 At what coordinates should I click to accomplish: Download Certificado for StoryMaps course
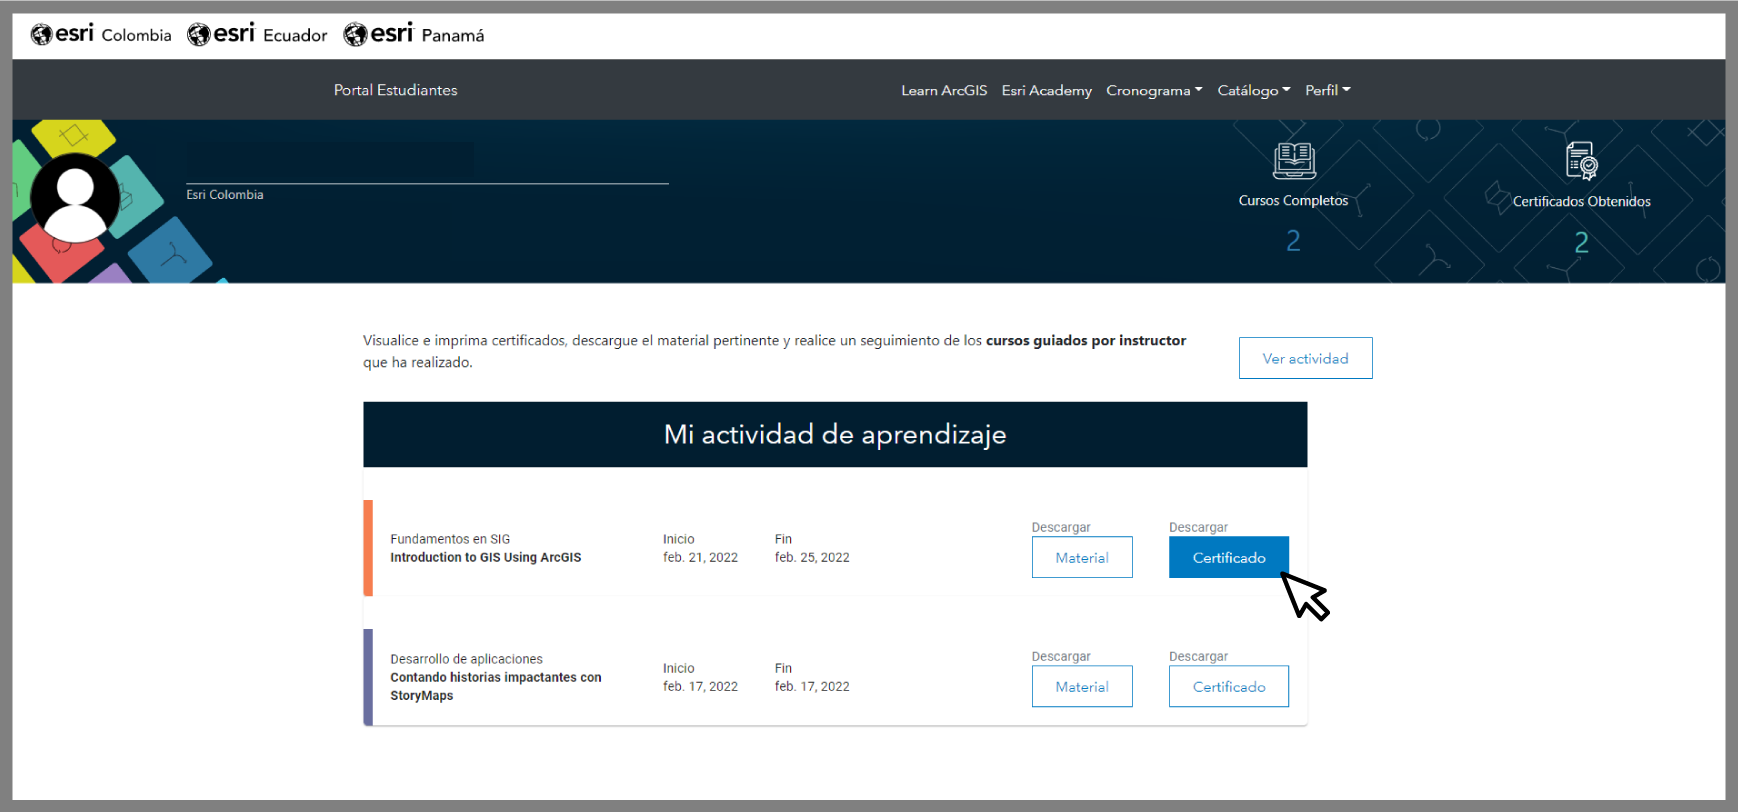(x=1229, y=686)
